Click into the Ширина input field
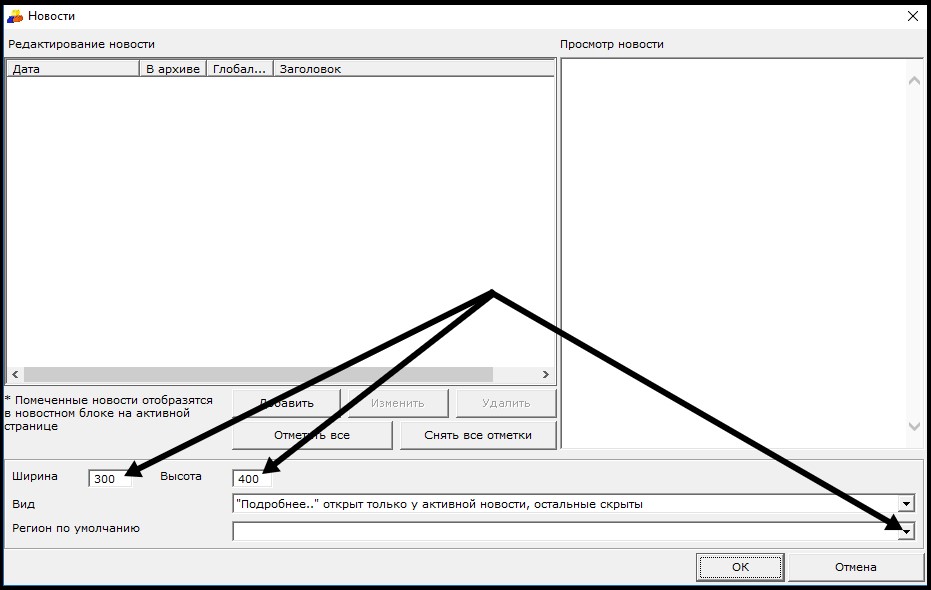Screen dimensions: 931x590 (108, 479)
